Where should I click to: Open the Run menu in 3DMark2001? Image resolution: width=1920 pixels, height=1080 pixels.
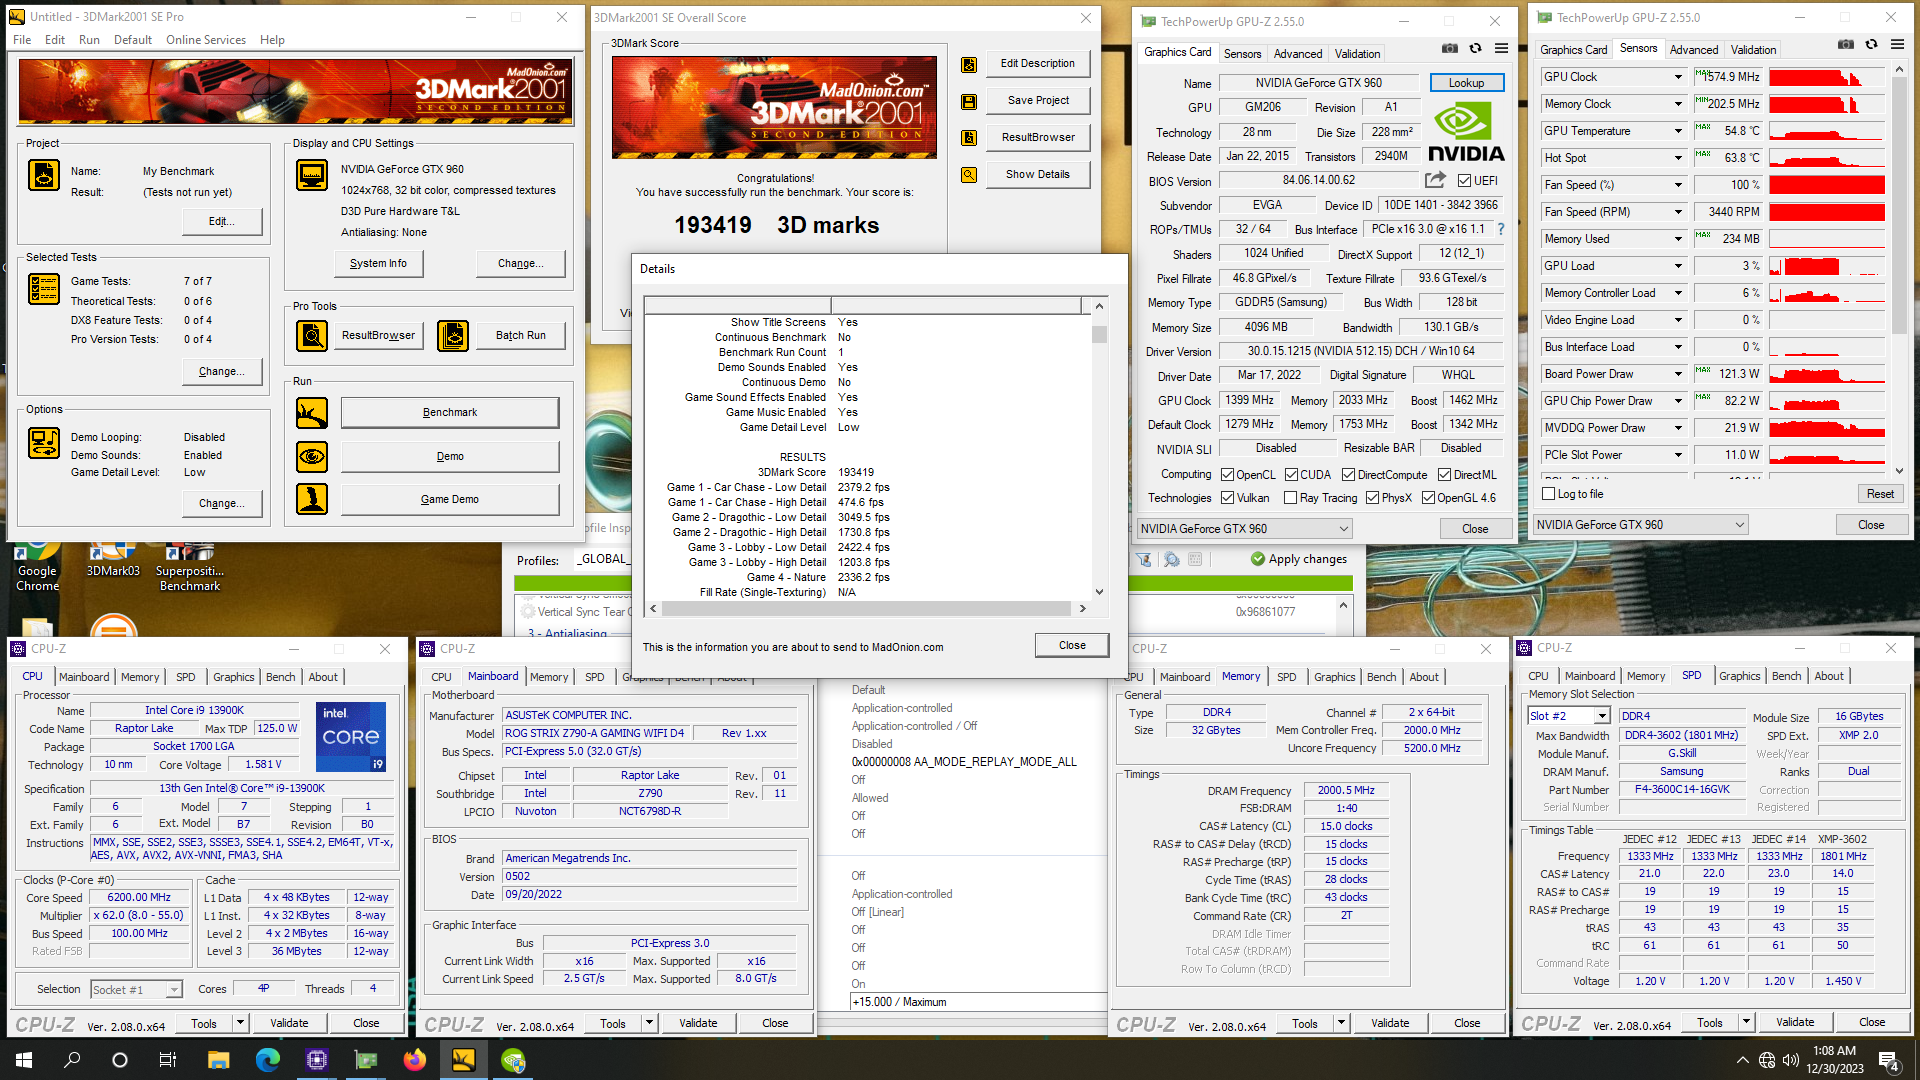89,40
